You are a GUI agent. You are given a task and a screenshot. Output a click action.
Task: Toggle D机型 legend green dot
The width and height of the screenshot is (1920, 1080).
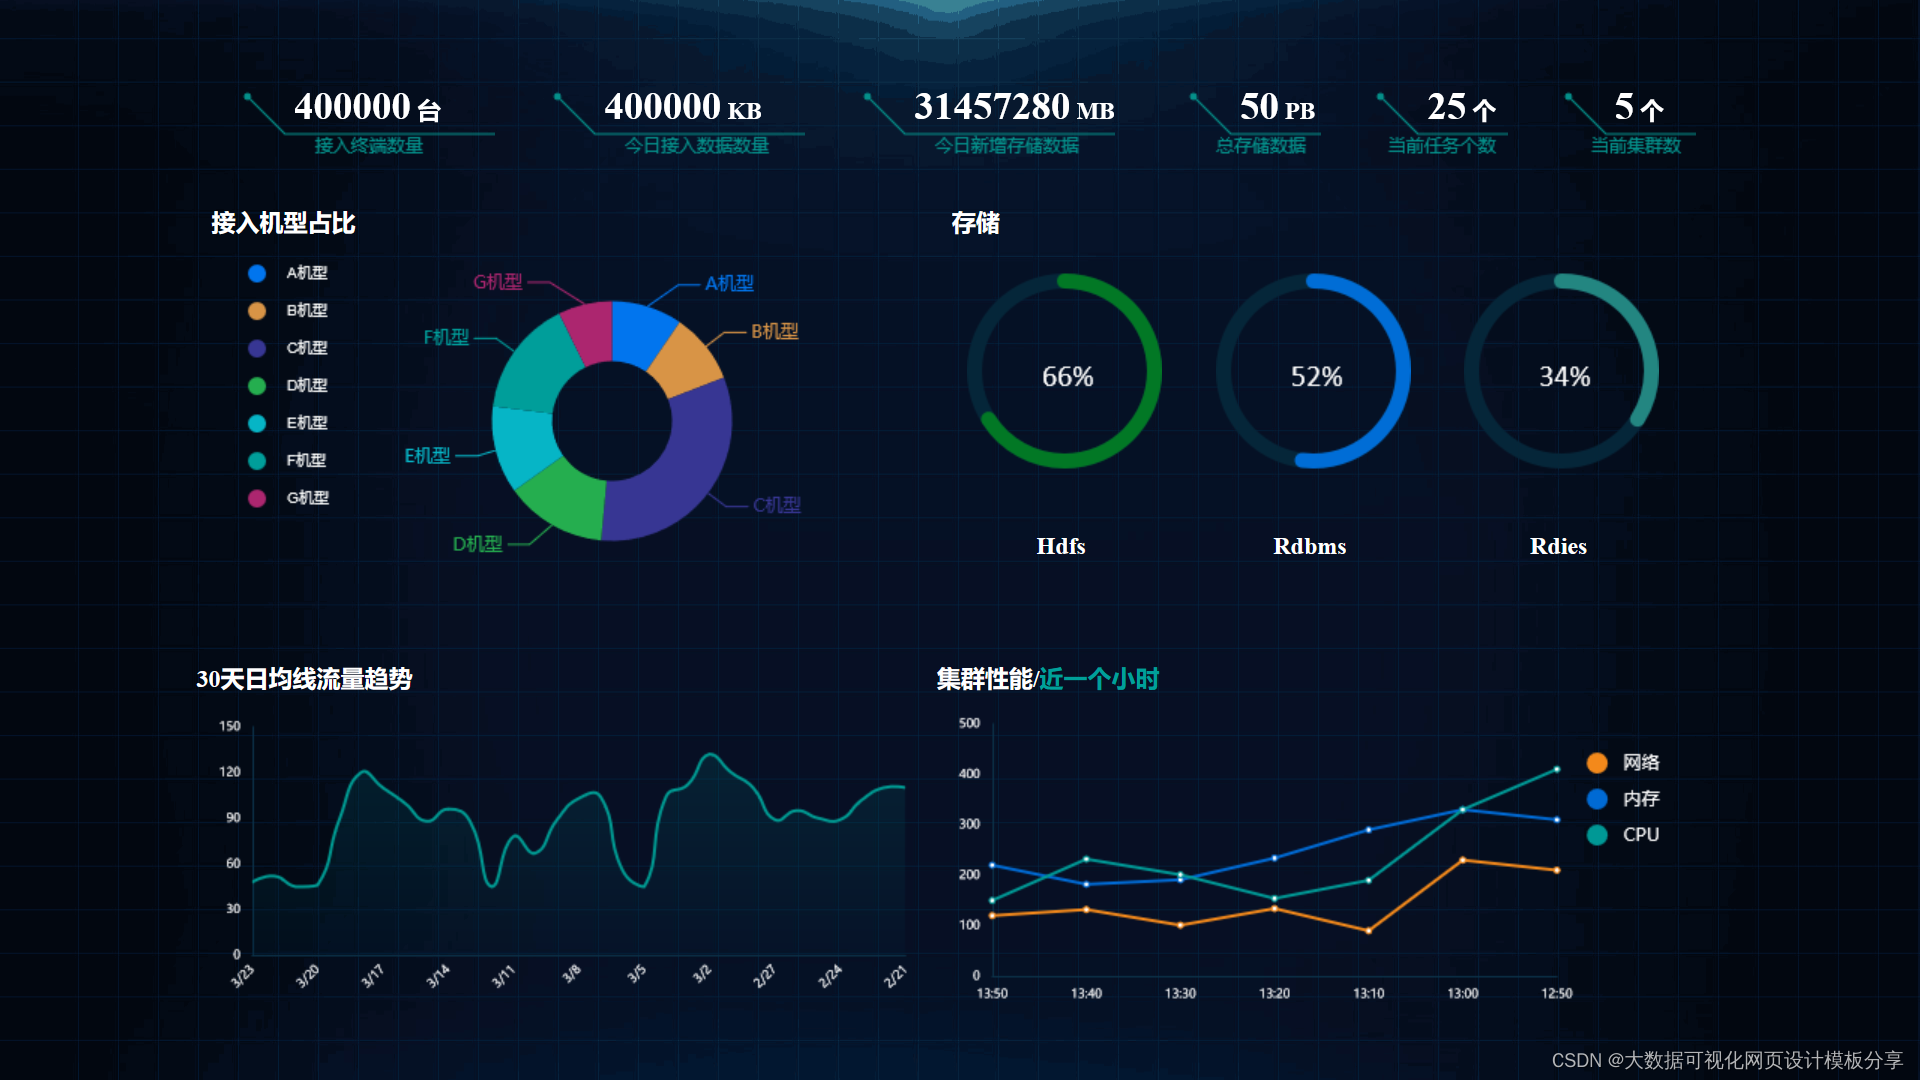pos(257,386)
